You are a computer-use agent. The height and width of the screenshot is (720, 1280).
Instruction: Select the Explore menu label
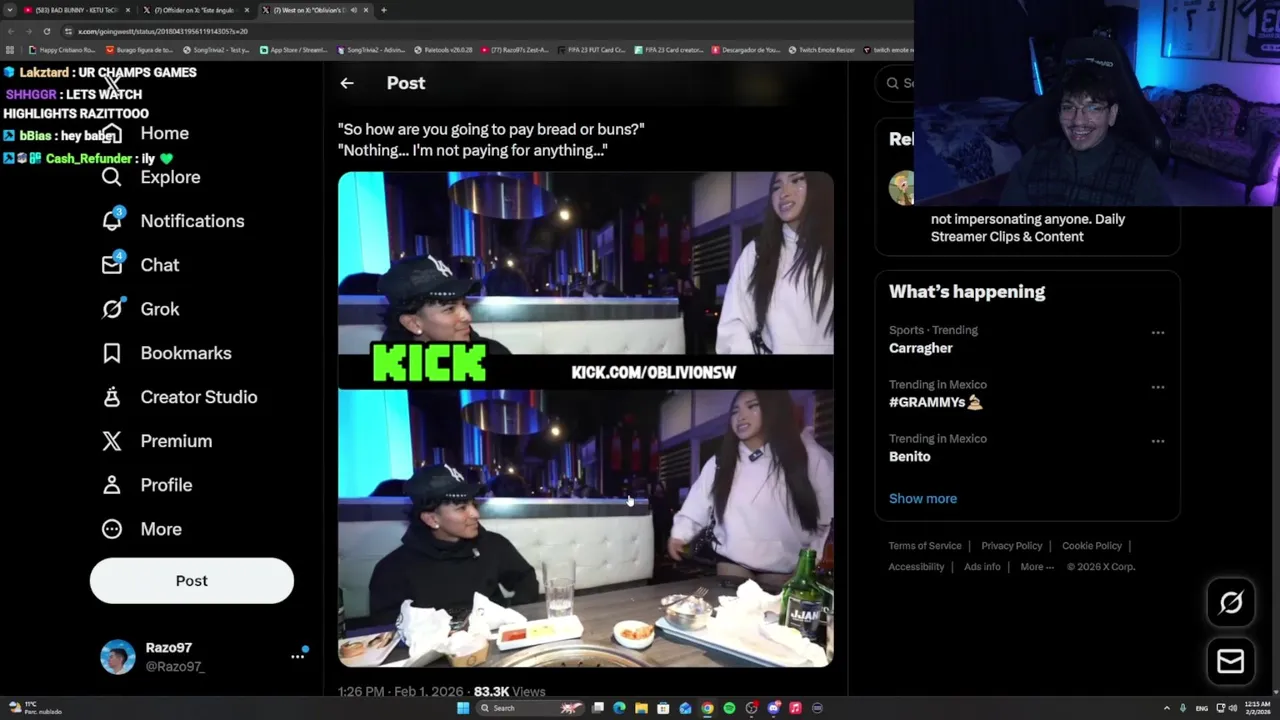tap(170, 177)
